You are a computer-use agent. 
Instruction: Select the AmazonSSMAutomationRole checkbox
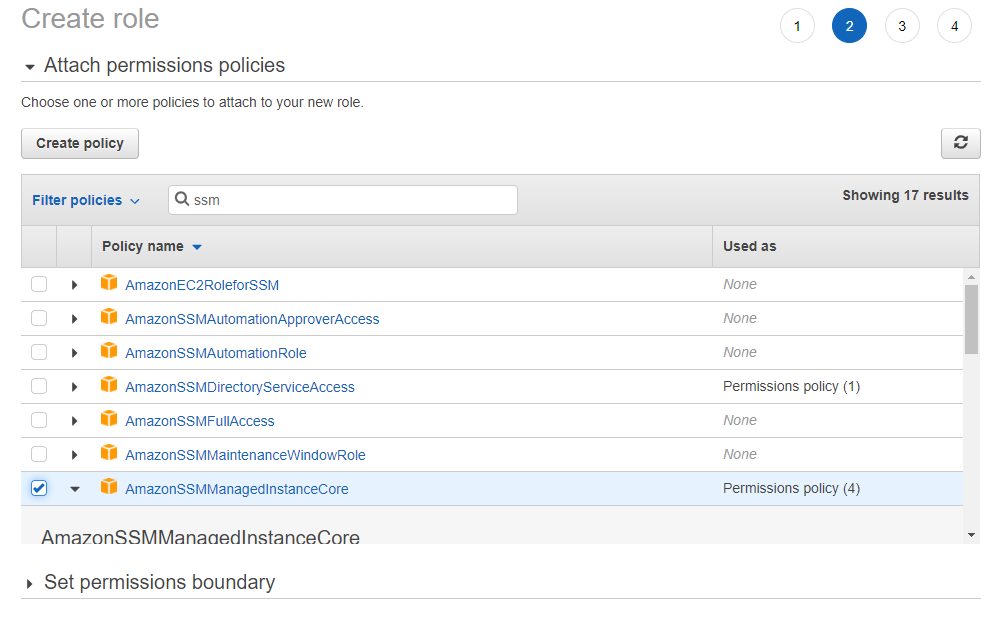tap(39, 352)
